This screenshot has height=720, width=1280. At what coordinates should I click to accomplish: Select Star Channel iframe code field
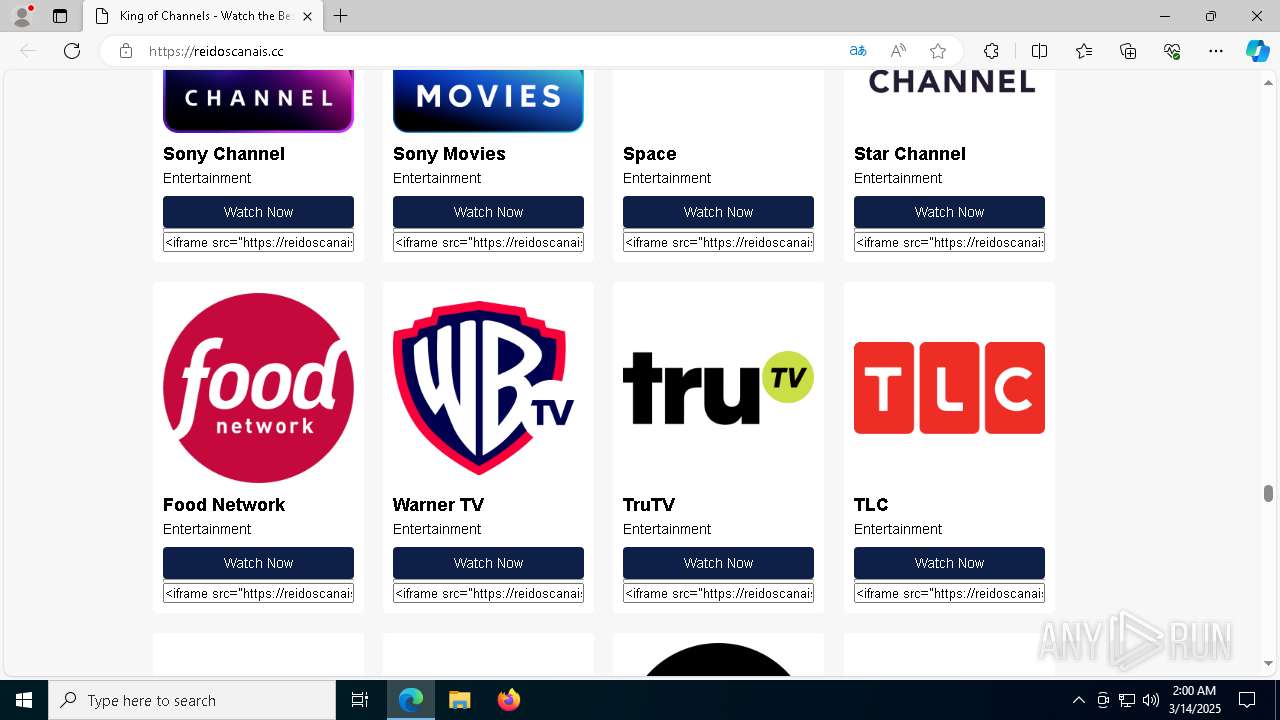949,242
